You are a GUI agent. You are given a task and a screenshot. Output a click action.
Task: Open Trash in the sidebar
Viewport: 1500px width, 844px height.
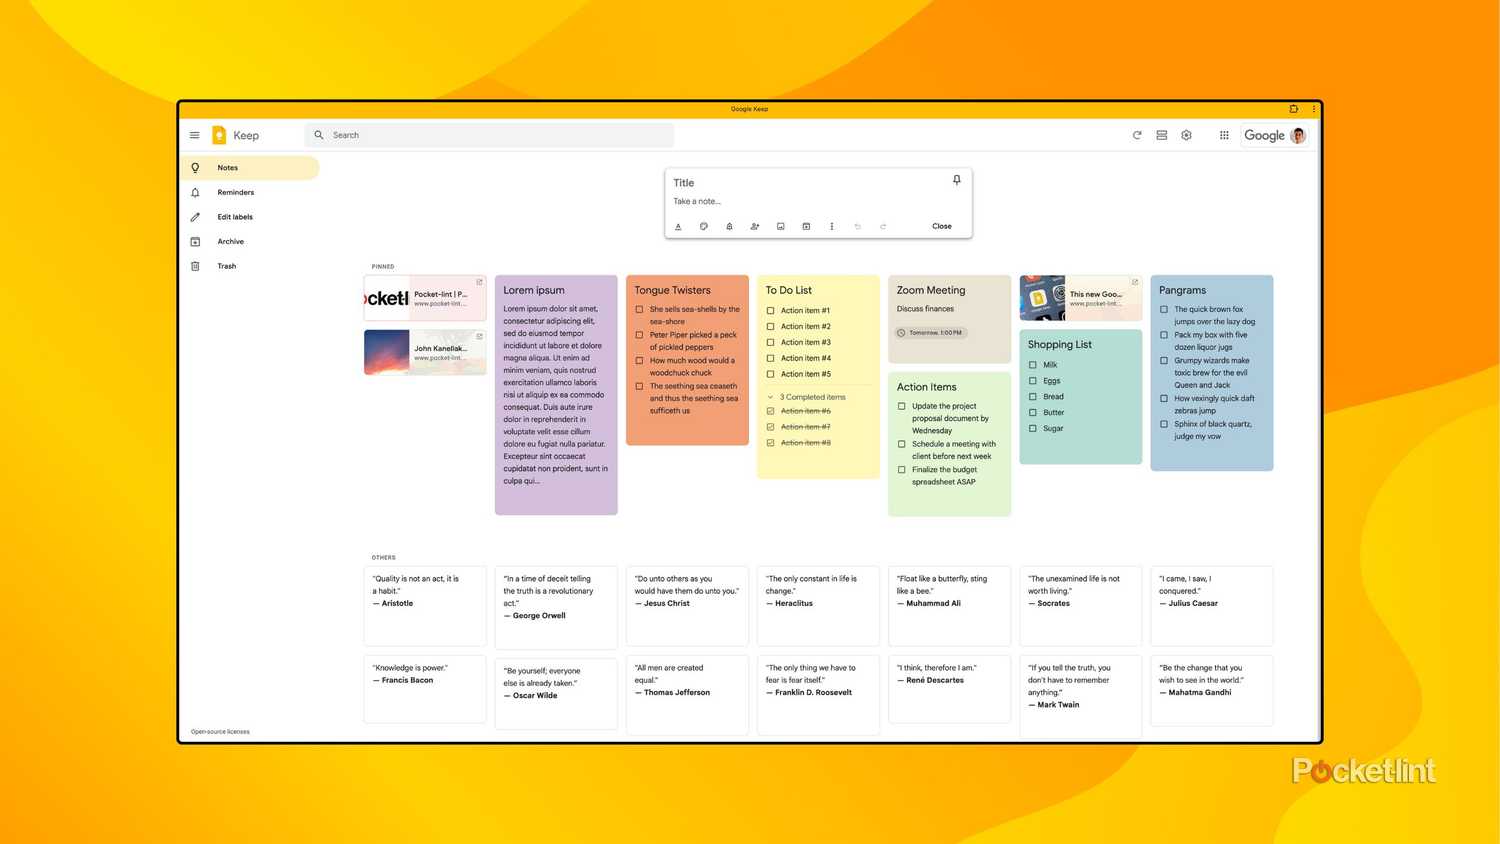[x=250, y=266]
